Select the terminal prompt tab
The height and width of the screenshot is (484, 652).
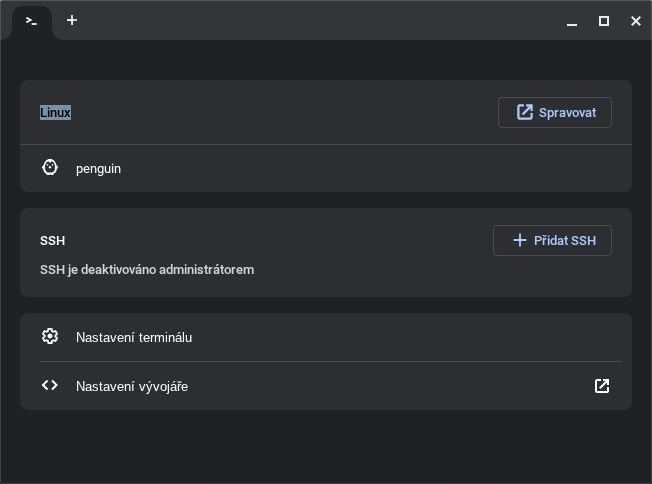[x=32, y=21]
